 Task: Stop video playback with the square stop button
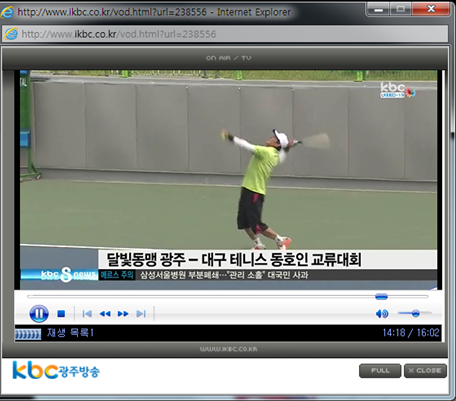point(61,314)
